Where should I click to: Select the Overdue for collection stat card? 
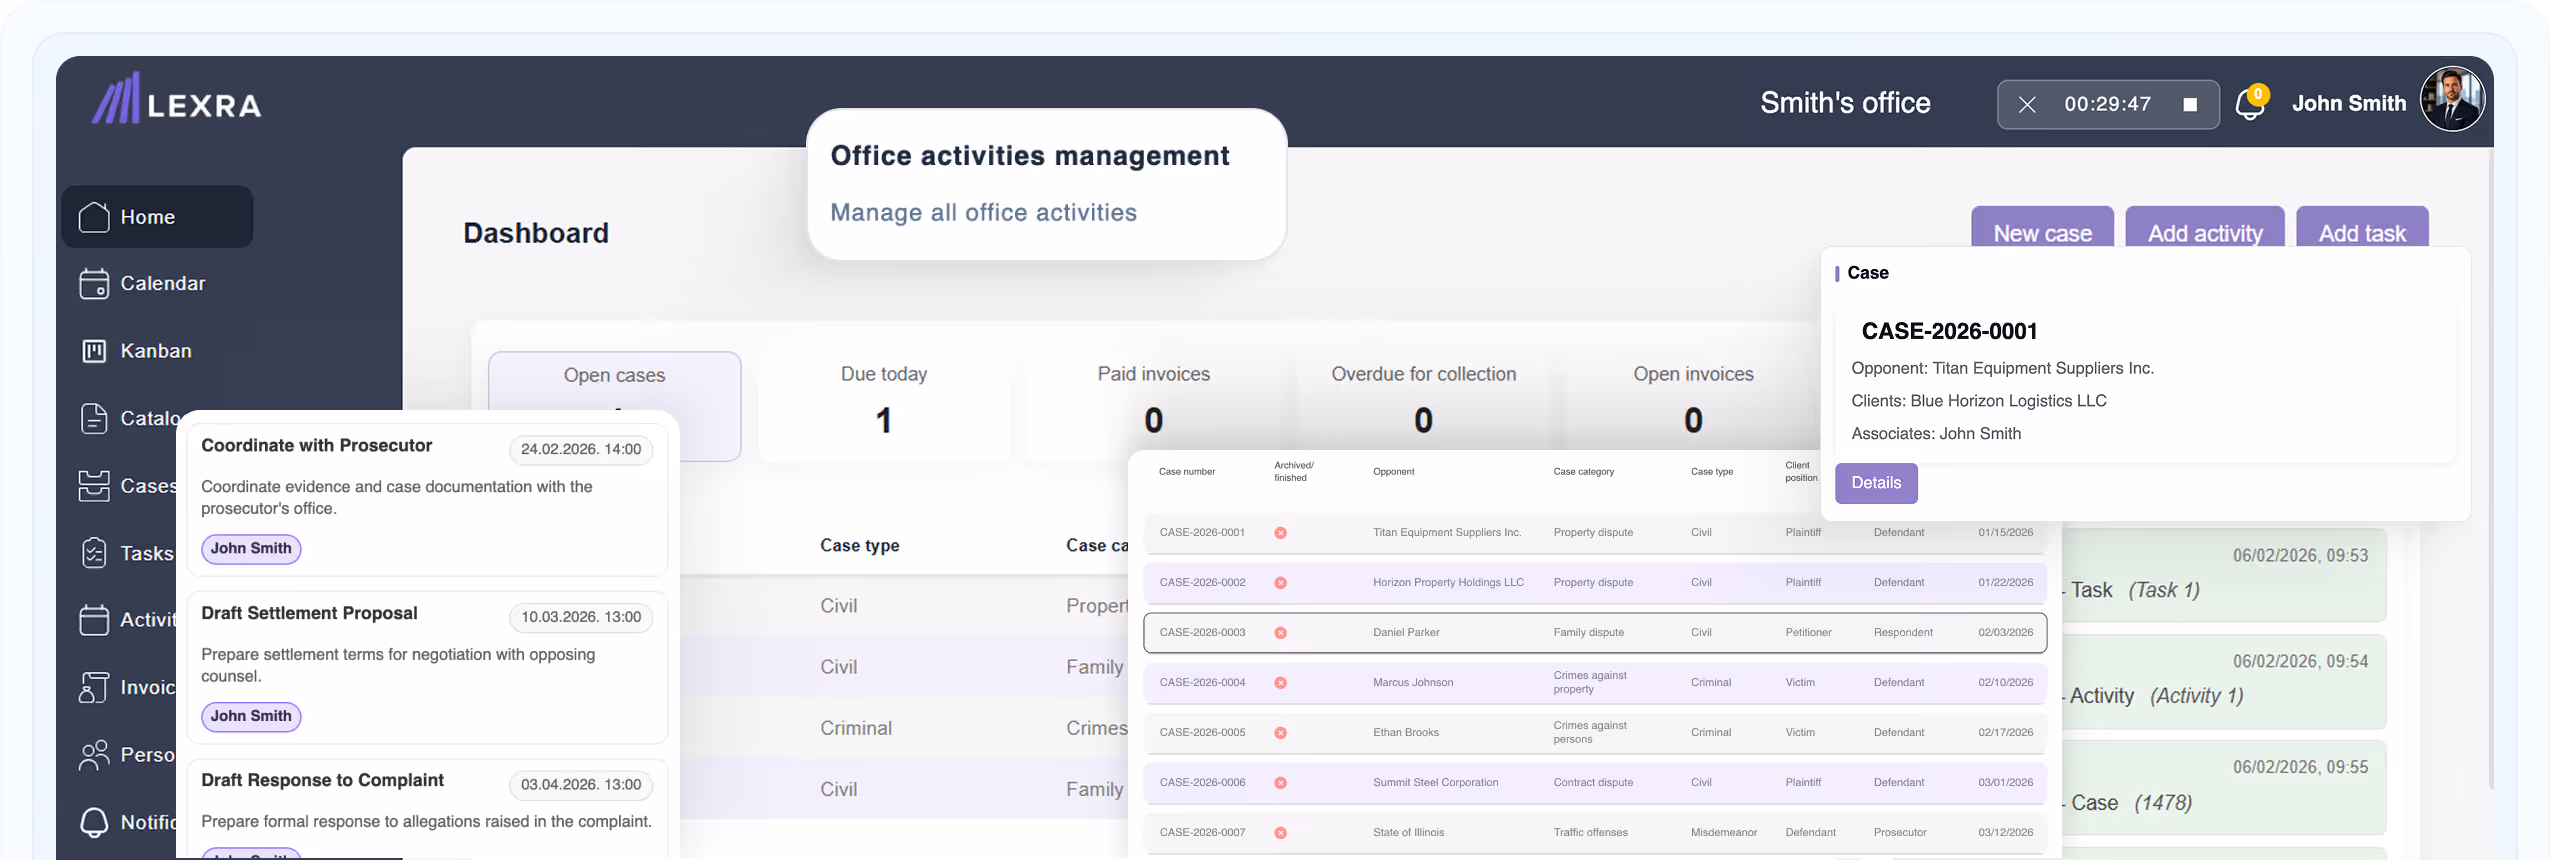pyautogui.click(x=1424, y=406)
